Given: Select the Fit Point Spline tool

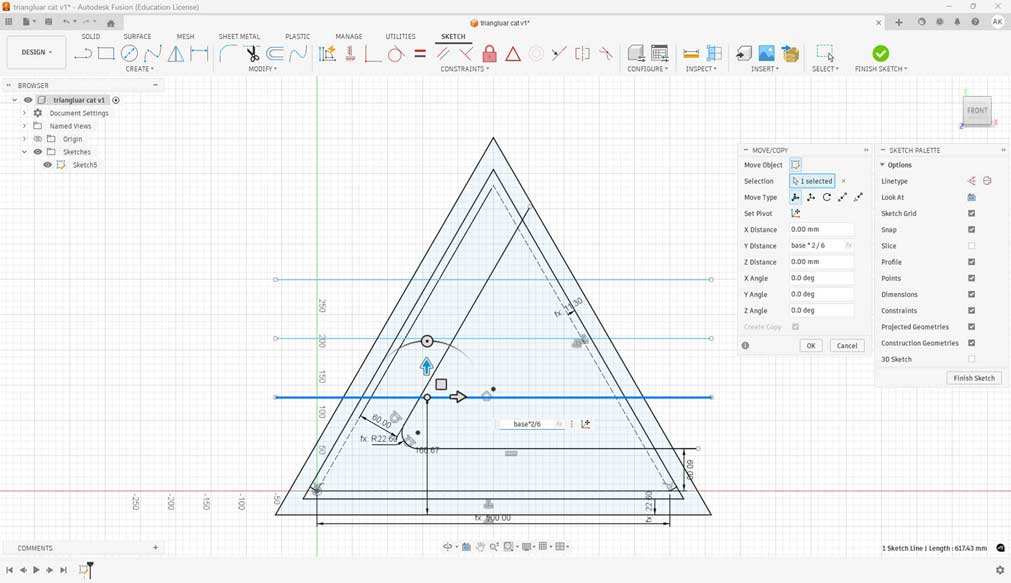Looking at the screenshot, I should (x=153, y=54).
